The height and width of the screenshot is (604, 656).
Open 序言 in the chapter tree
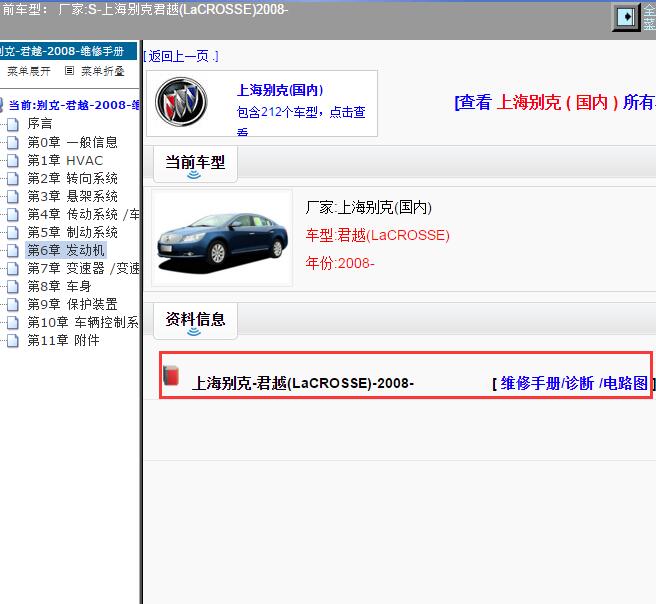coord(40,124)
